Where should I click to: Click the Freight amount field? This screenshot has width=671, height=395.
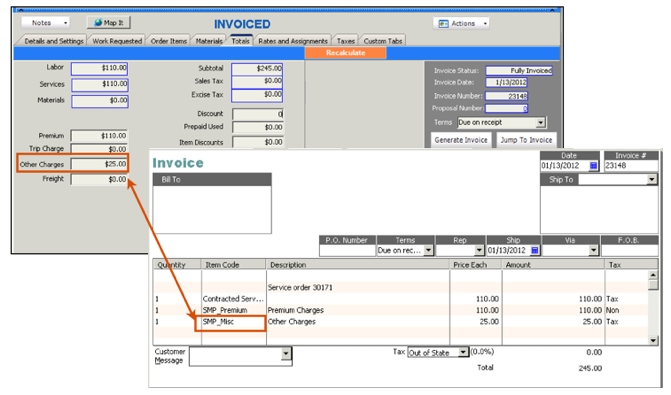tap(99, 179)
